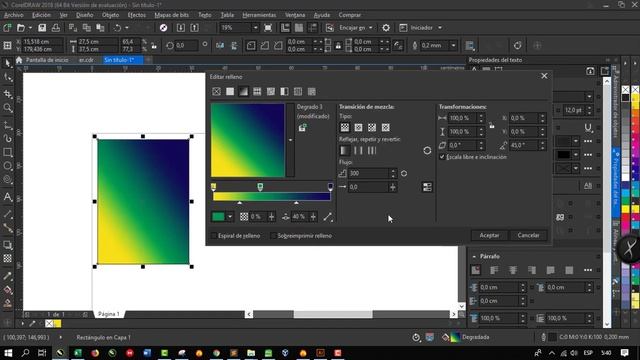
Task: Toggle show rulers in toolbar
Action: pyautogui.click(x=285, y=28)
